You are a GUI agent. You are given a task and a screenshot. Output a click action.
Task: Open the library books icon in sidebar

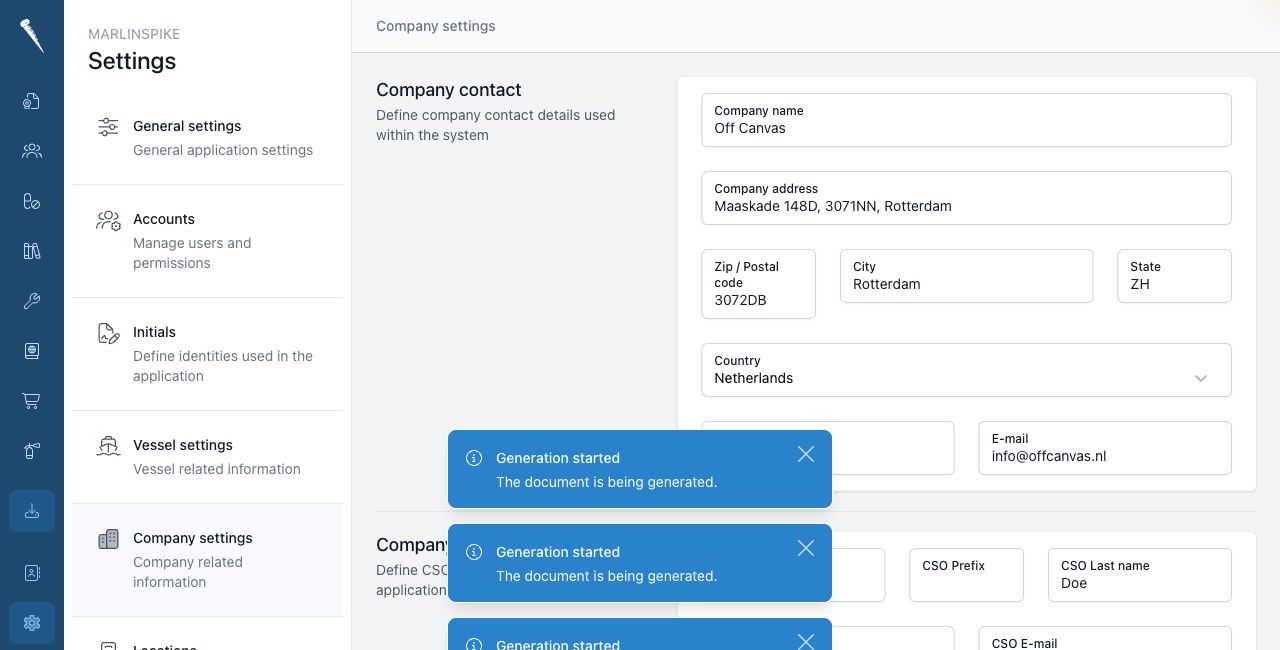32,251
